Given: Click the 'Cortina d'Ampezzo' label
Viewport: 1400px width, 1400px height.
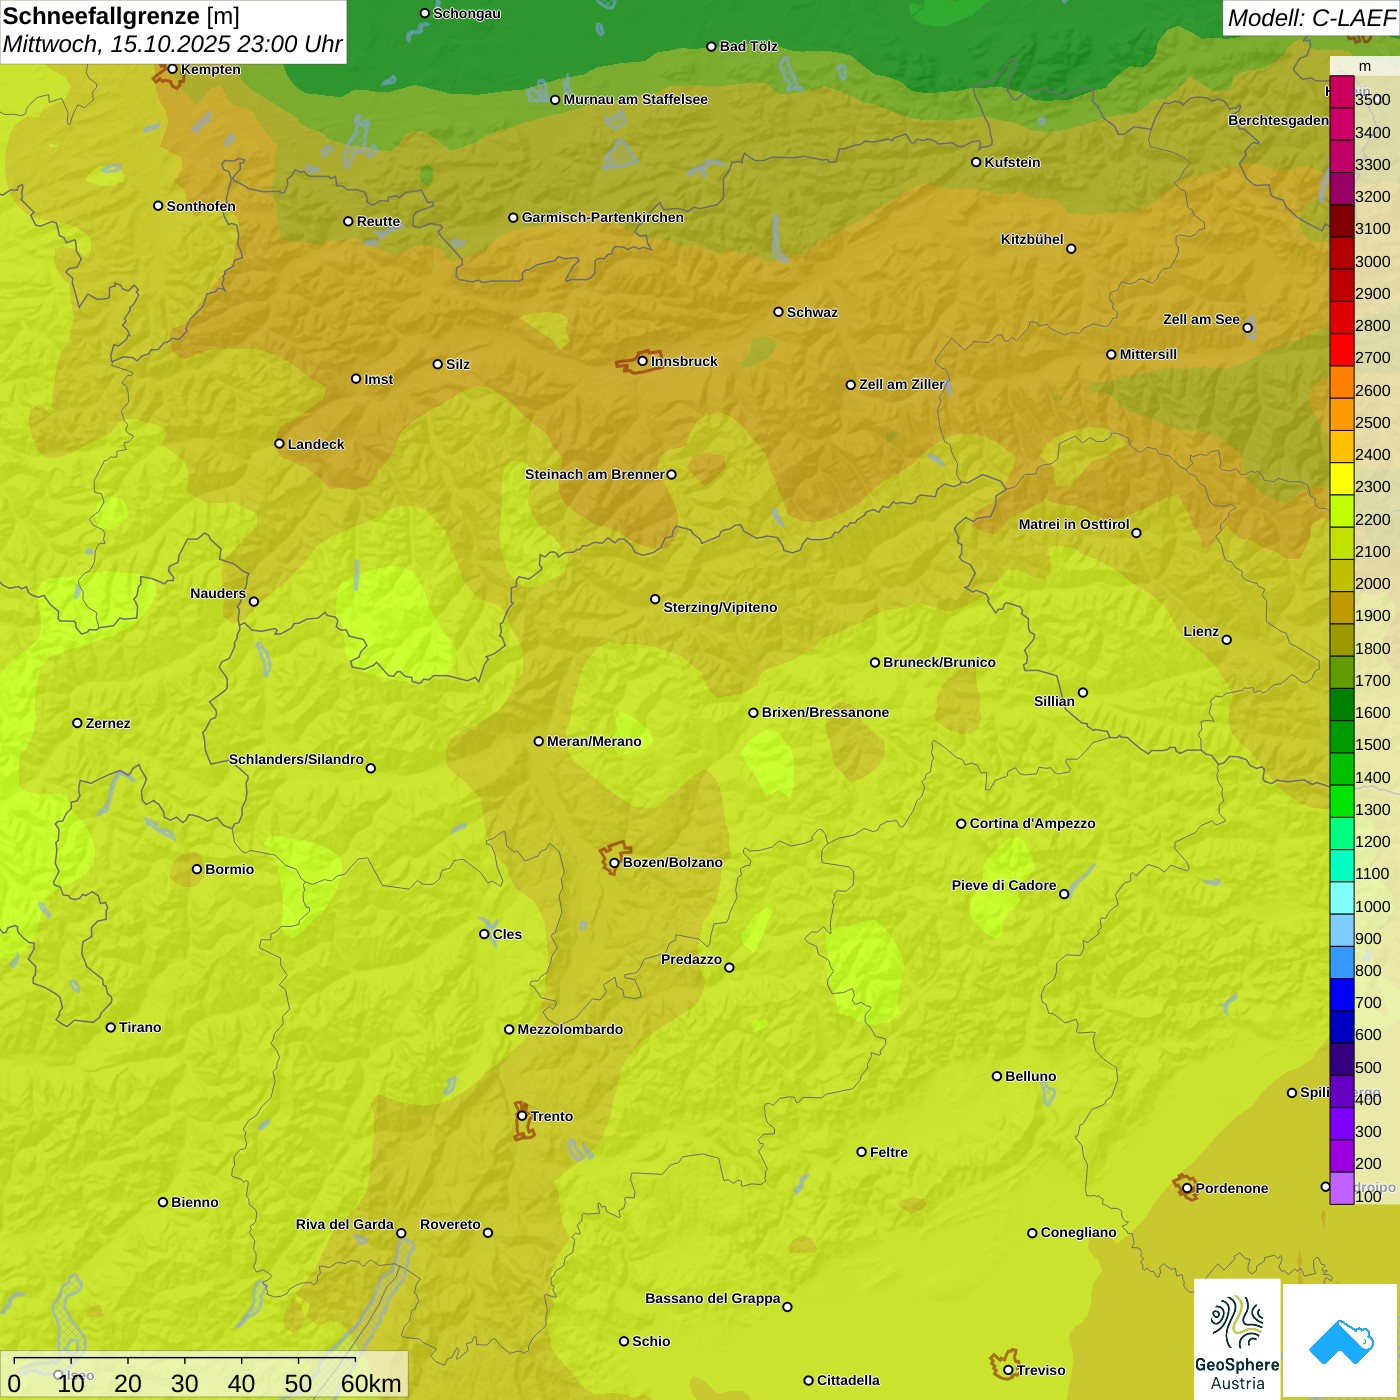Looking at the screenshot, I should coord(1033,823).
